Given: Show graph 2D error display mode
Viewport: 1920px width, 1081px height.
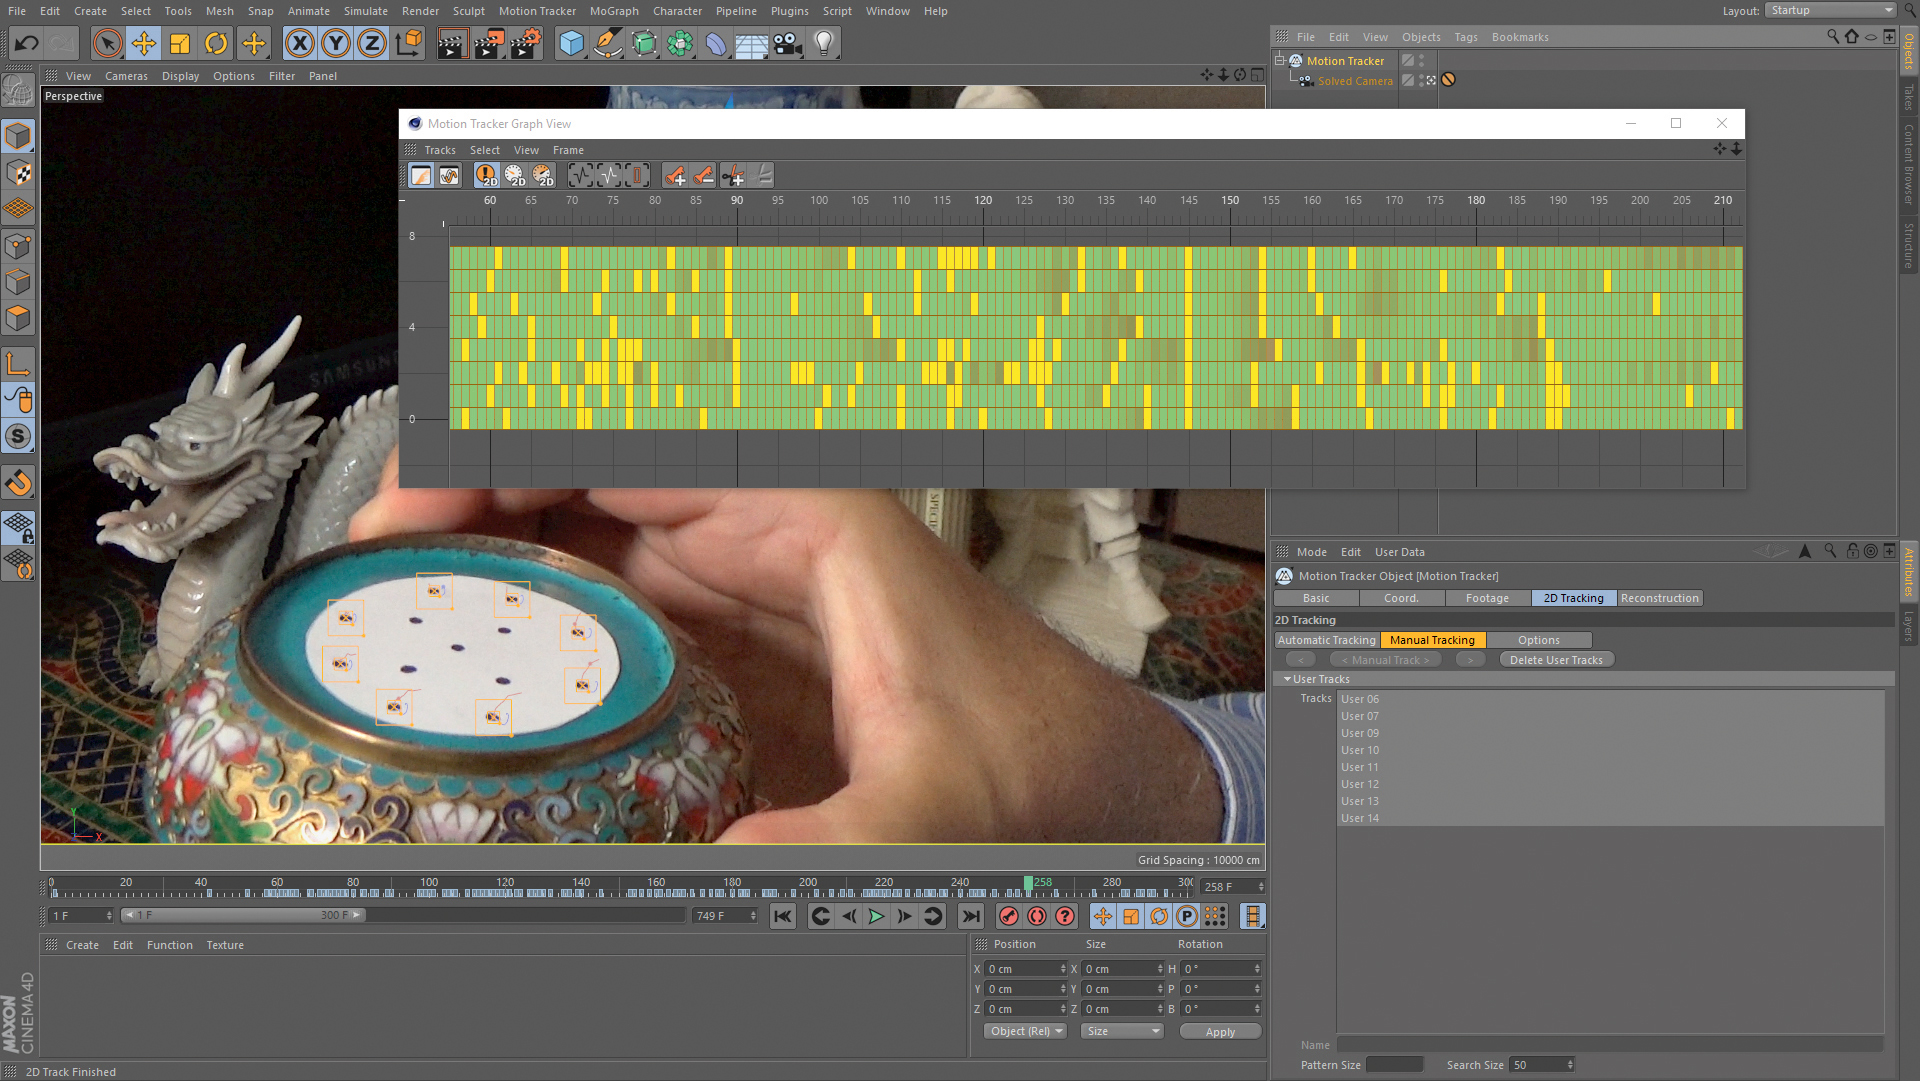Looking at the screenshot, I should tap(486, 175).
